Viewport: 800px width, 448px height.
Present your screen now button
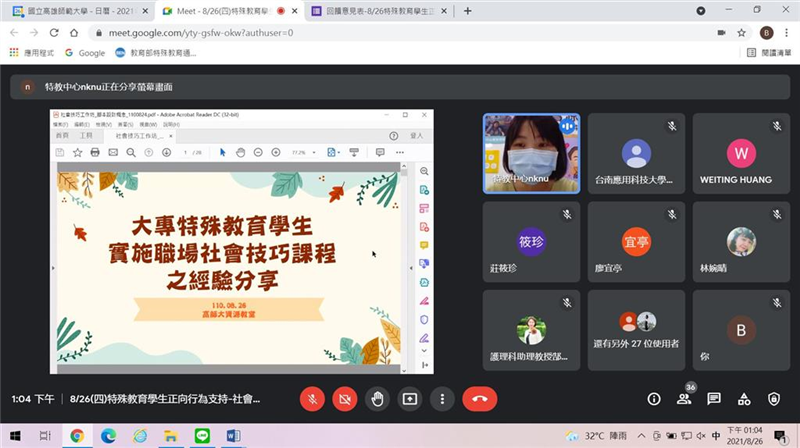click(410, 399)
